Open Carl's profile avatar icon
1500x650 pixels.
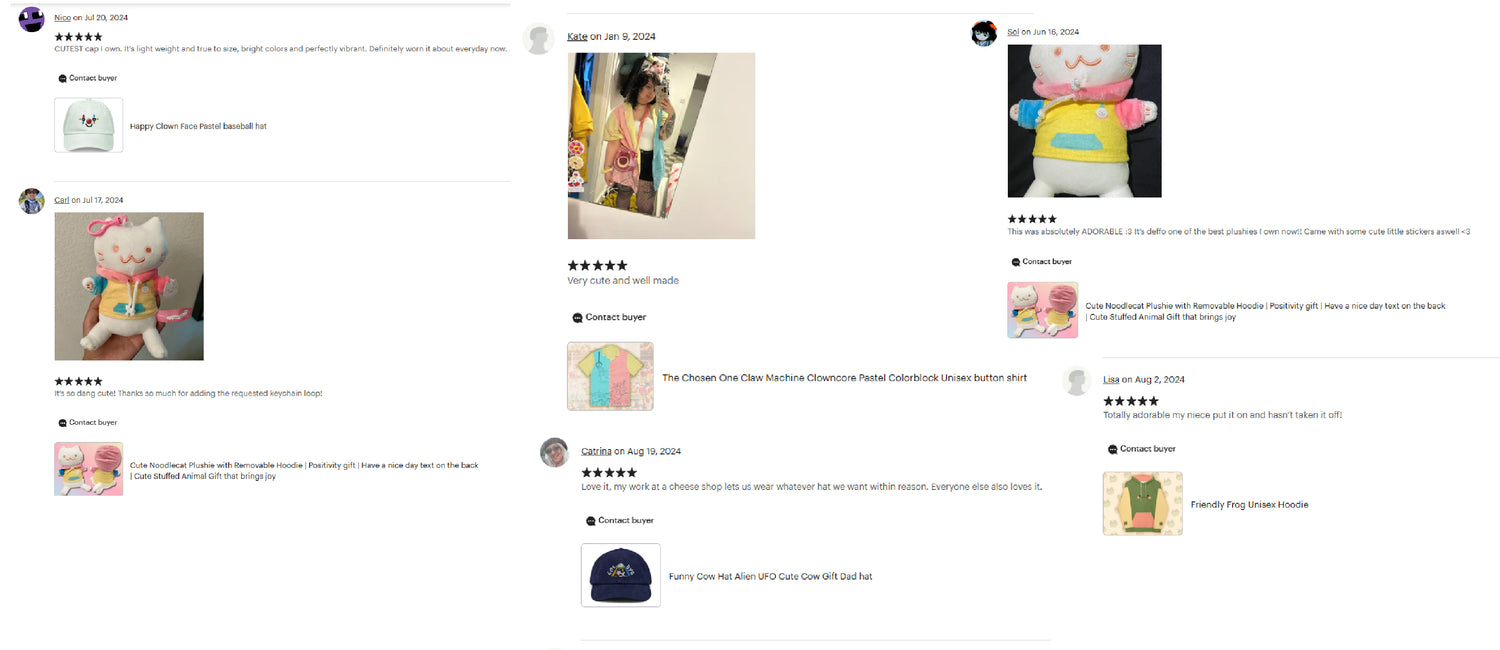32,201
